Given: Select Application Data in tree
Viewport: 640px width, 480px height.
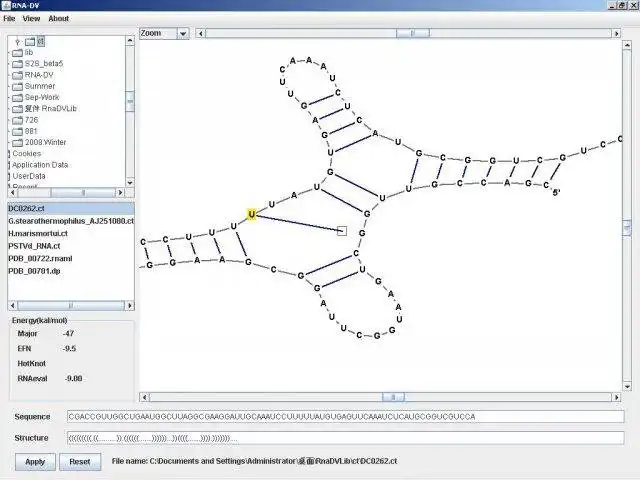Looking at the screenshot, I should pyautogui.click(x=40, y=165).
